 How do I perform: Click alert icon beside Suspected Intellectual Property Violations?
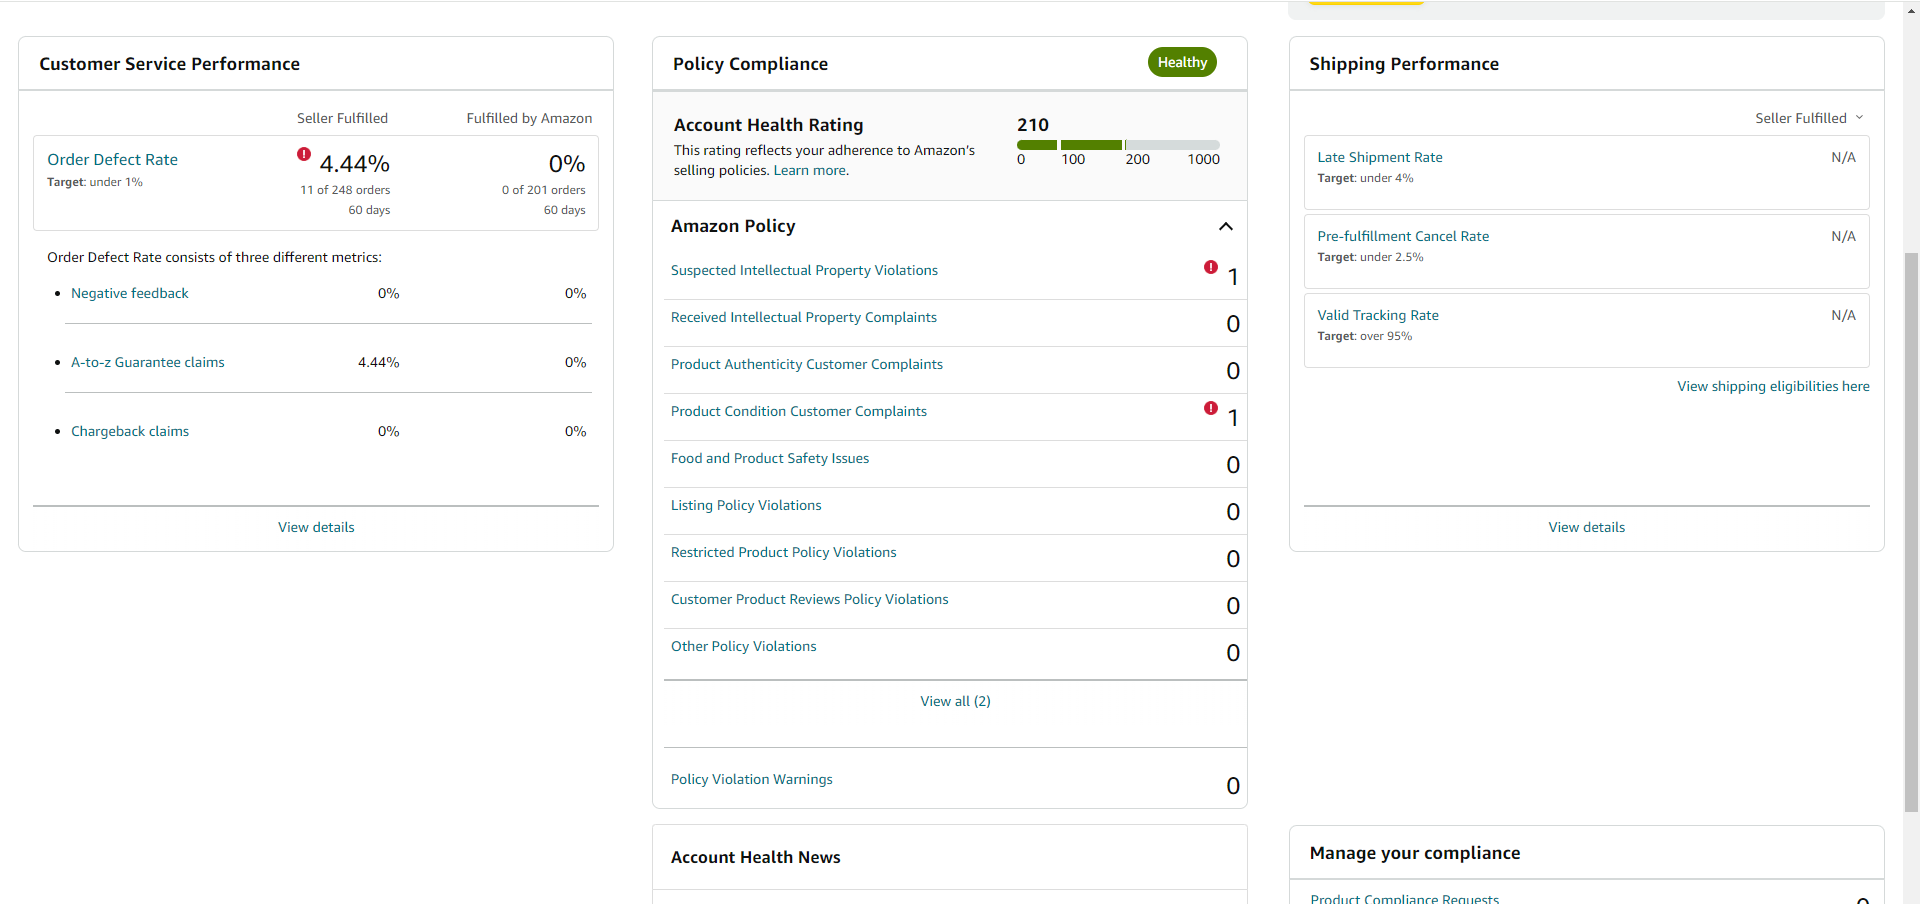tap(1211, 267)
